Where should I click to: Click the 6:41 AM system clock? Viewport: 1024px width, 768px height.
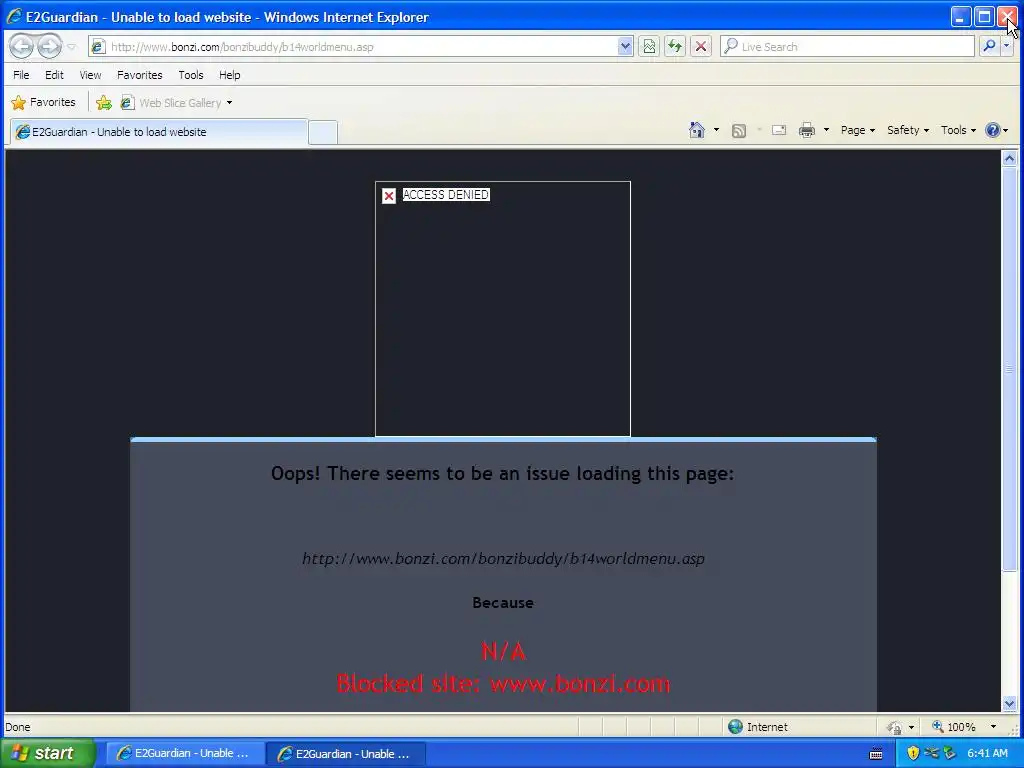pyautogui.click(x=987, y=754)
